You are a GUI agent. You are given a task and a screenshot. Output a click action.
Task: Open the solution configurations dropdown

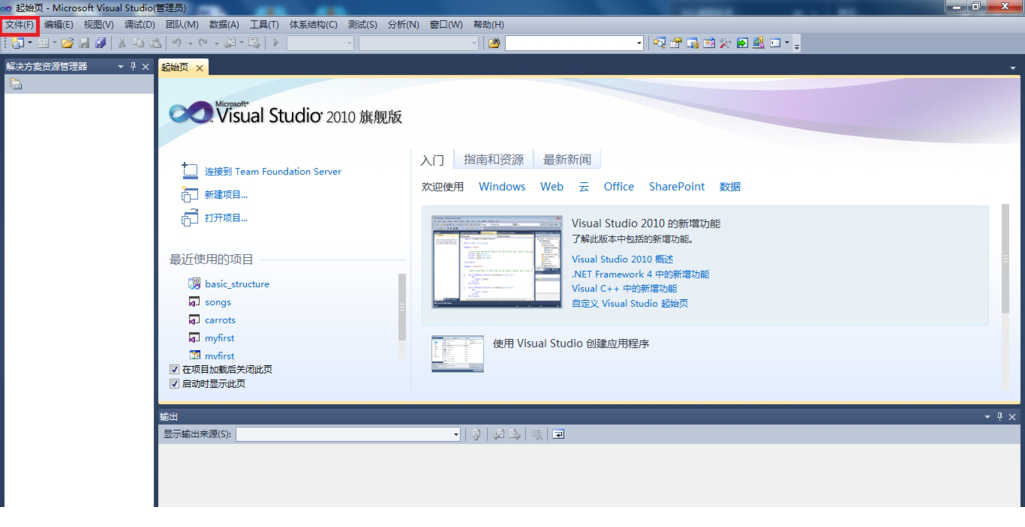pyautogui.click(x=349, y=43)
